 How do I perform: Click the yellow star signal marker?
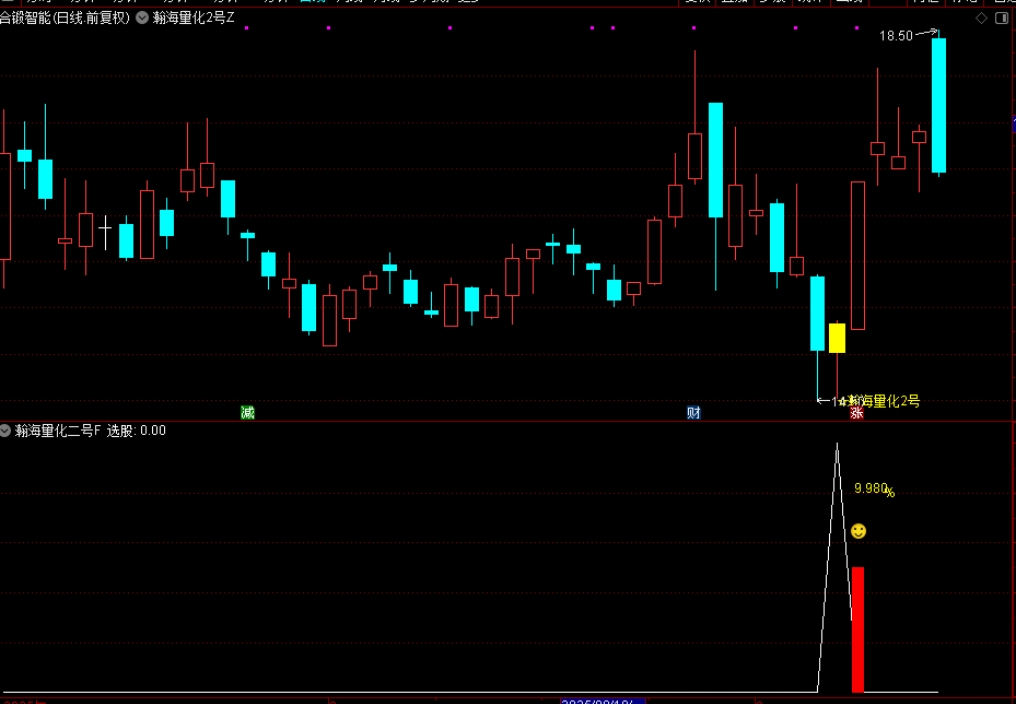(x=843, y=402)
